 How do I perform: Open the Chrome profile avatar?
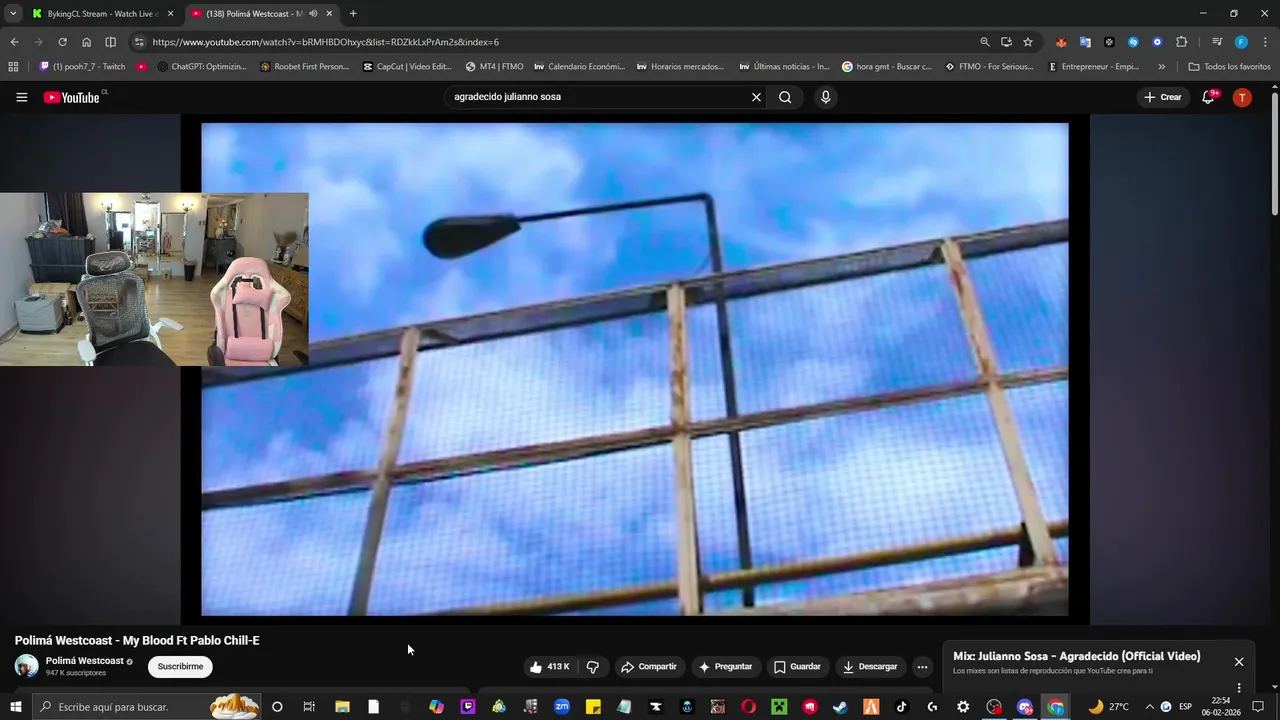click(1241, 42)
